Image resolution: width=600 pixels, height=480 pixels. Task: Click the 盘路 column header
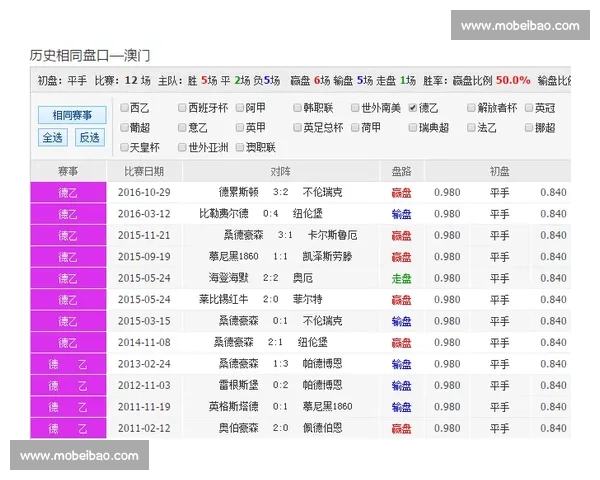[x=401, y=171]
